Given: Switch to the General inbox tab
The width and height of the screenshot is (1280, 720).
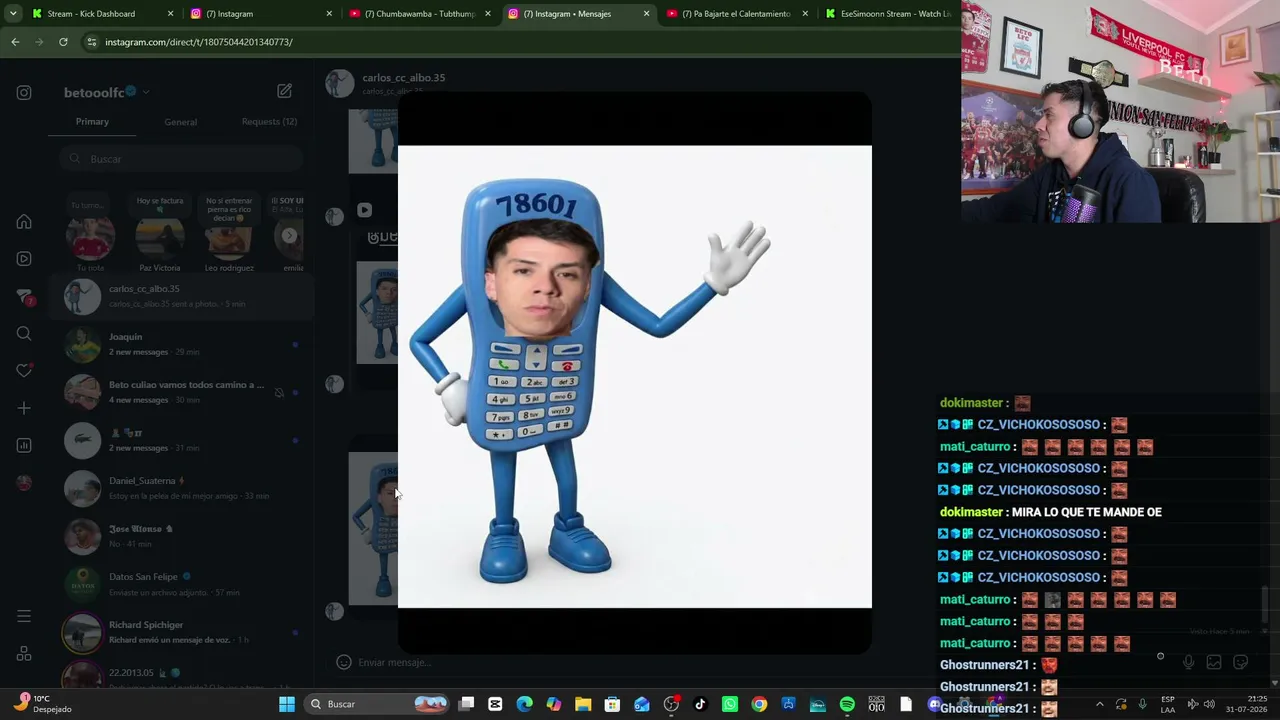Looking at the screenshot, I should (181, 122).
